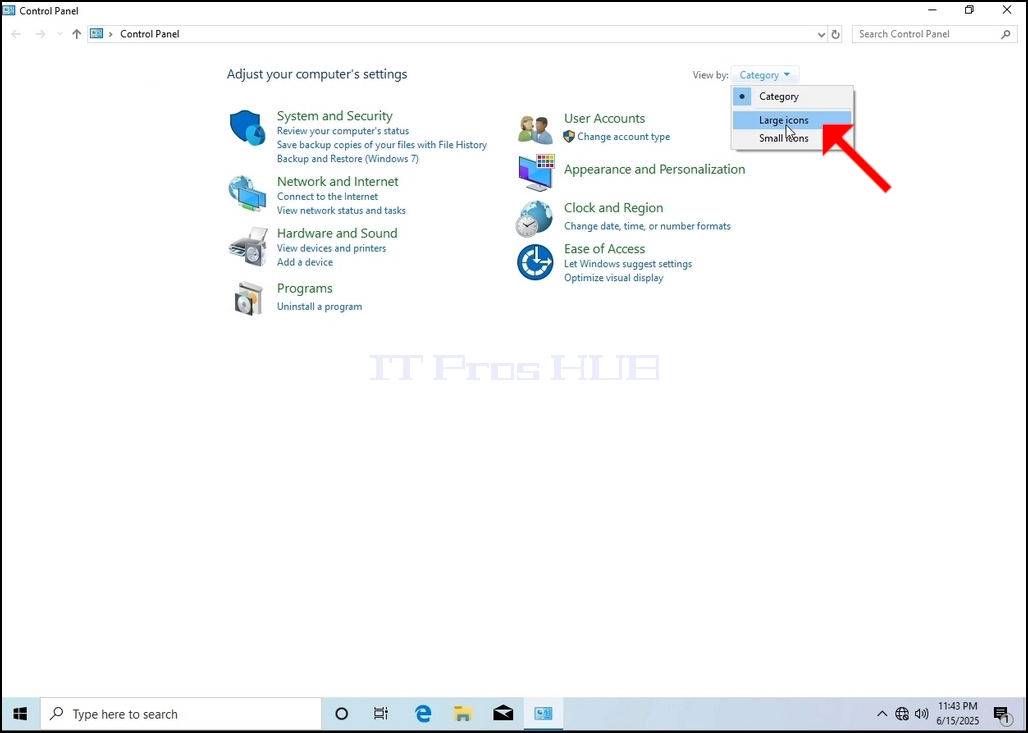Open the Hardware and Sound printer icon
The width and height of the screenshot is (1028, 733).
coord(248,247)
